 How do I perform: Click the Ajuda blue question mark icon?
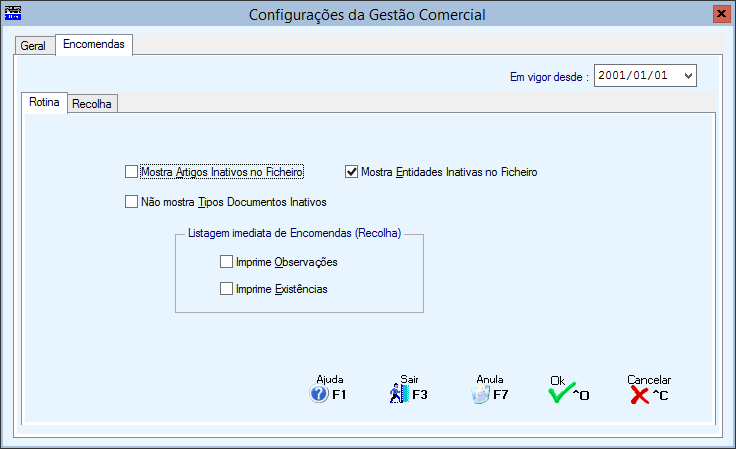point(319,394)
